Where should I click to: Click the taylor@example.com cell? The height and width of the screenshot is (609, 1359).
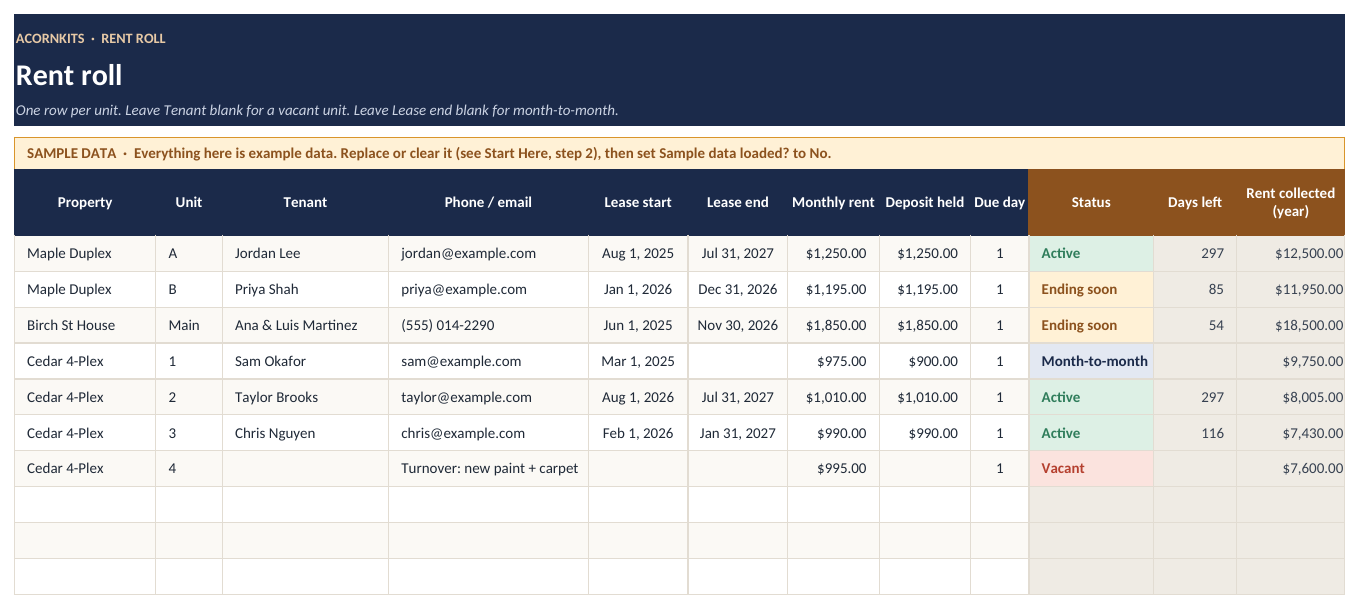coord(488,397)
